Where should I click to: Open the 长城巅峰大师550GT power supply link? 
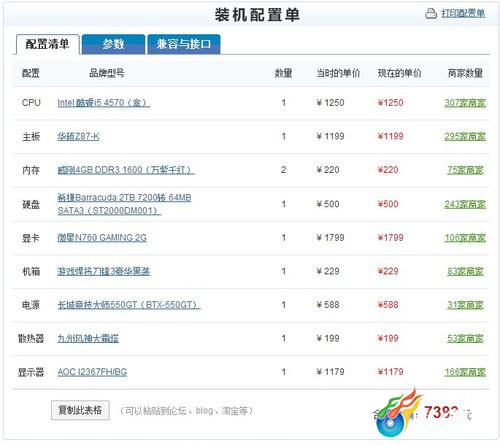pyautogui.click(x=129, y=305)
